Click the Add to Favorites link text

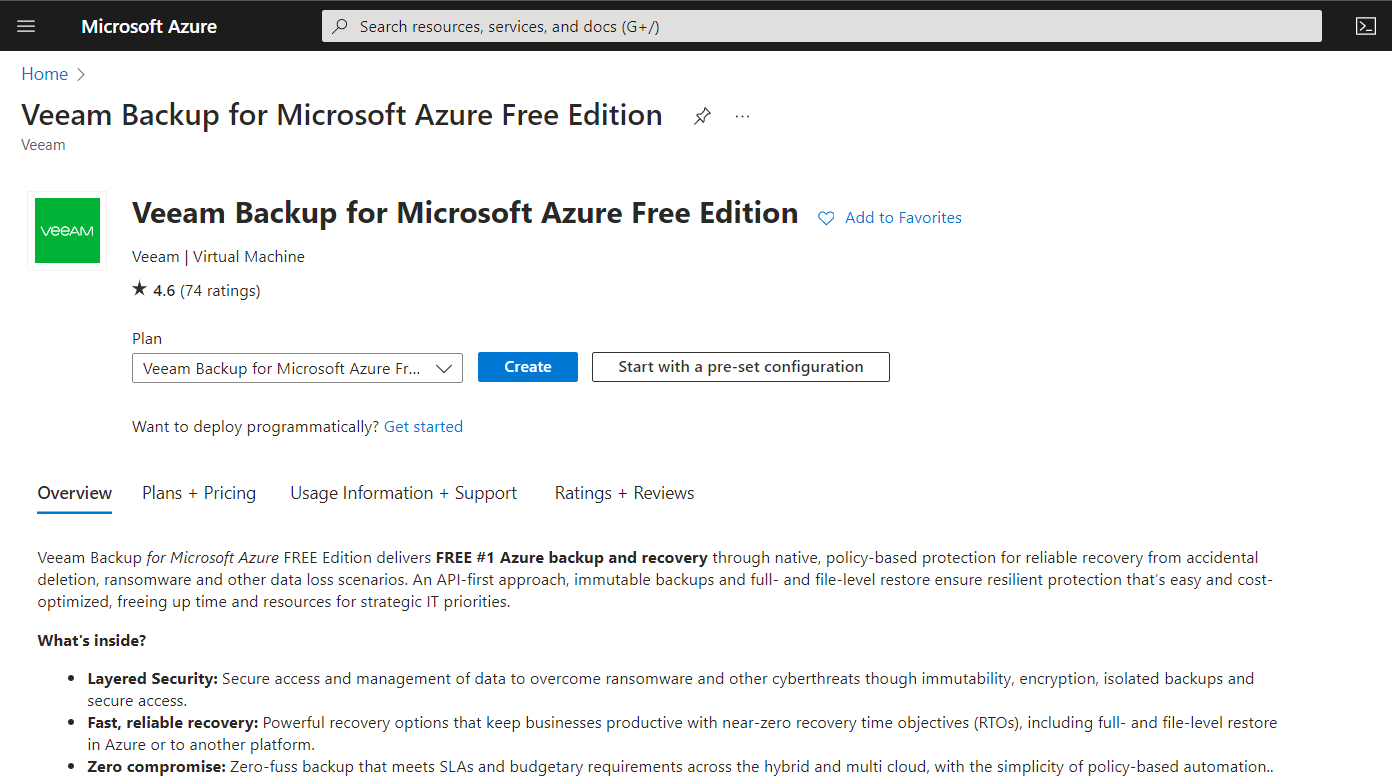[903, 218]
